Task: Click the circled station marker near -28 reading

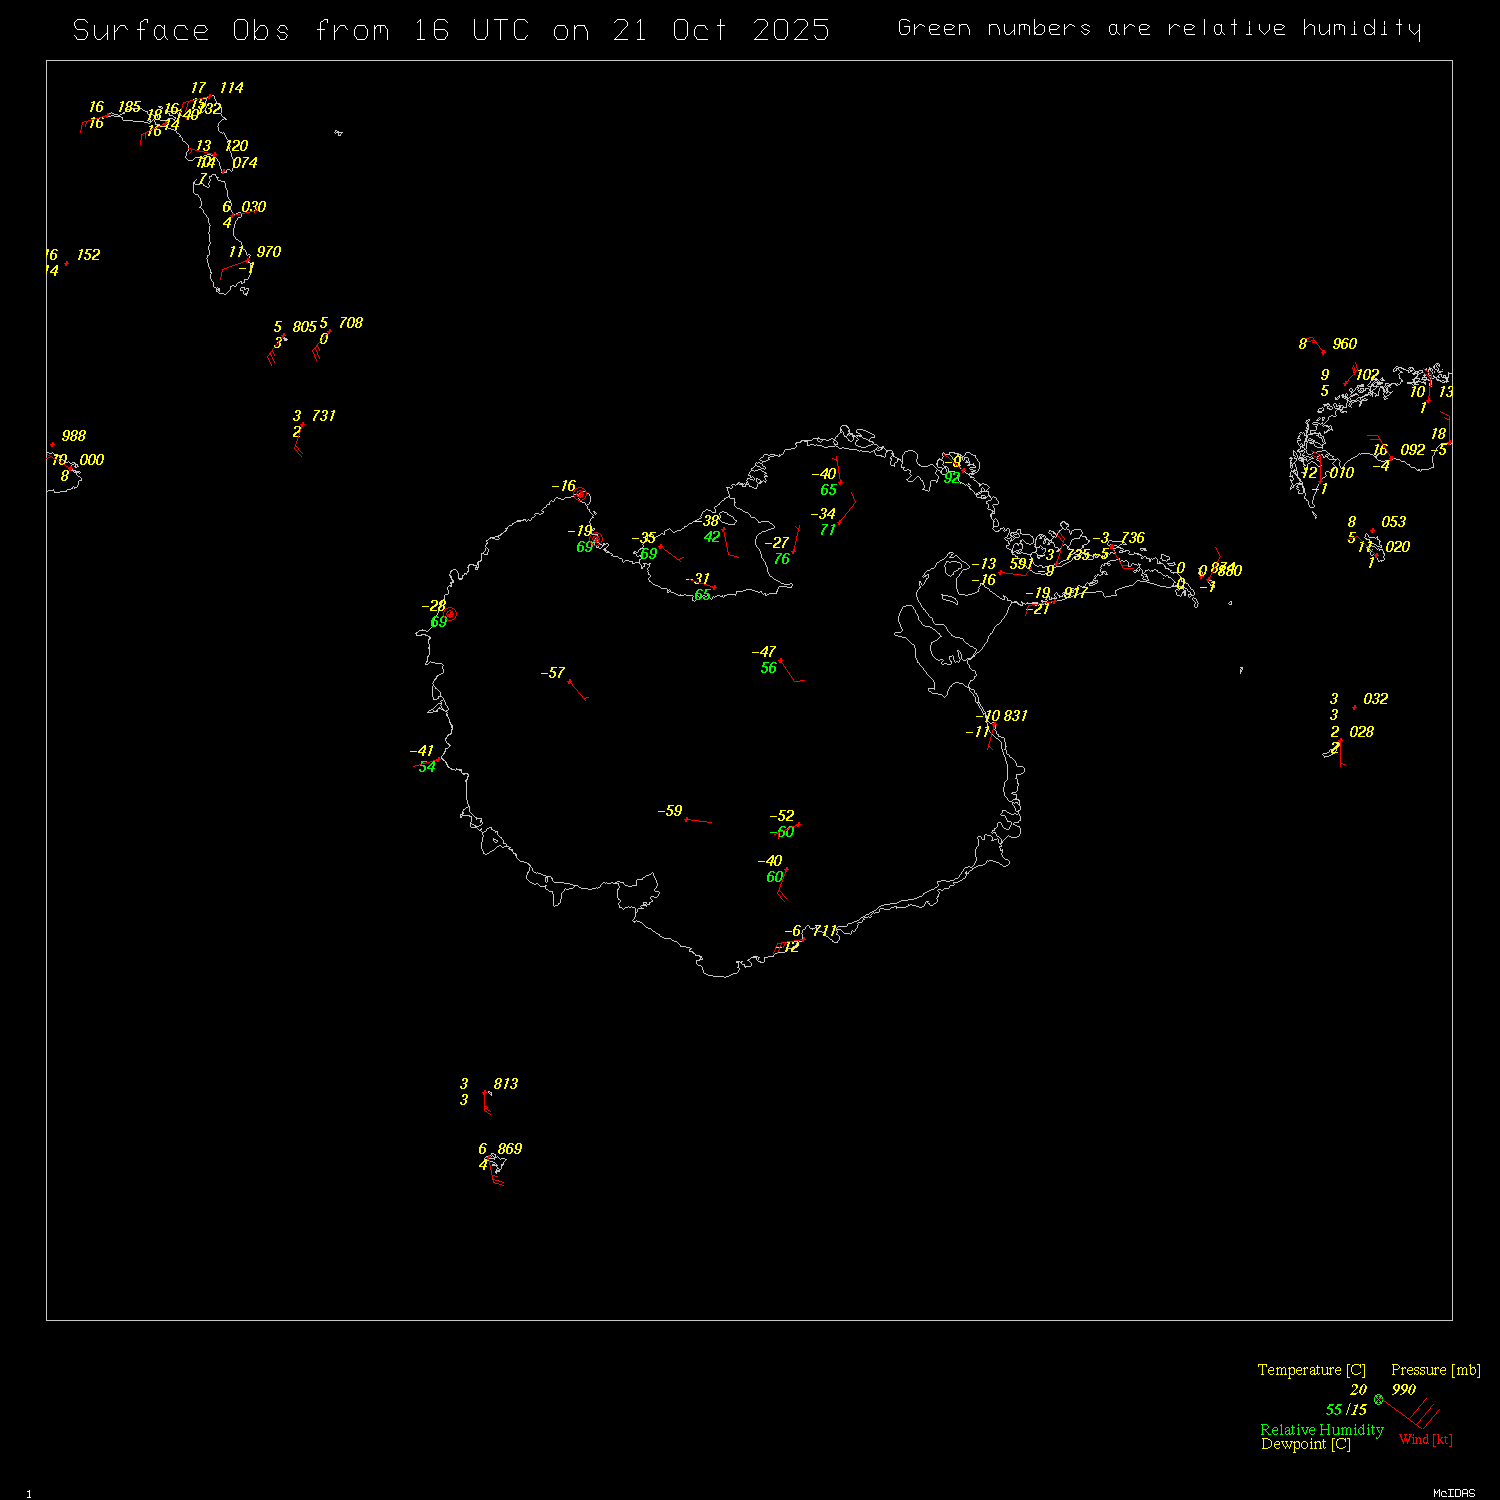Action: click(x=450, y=614)
